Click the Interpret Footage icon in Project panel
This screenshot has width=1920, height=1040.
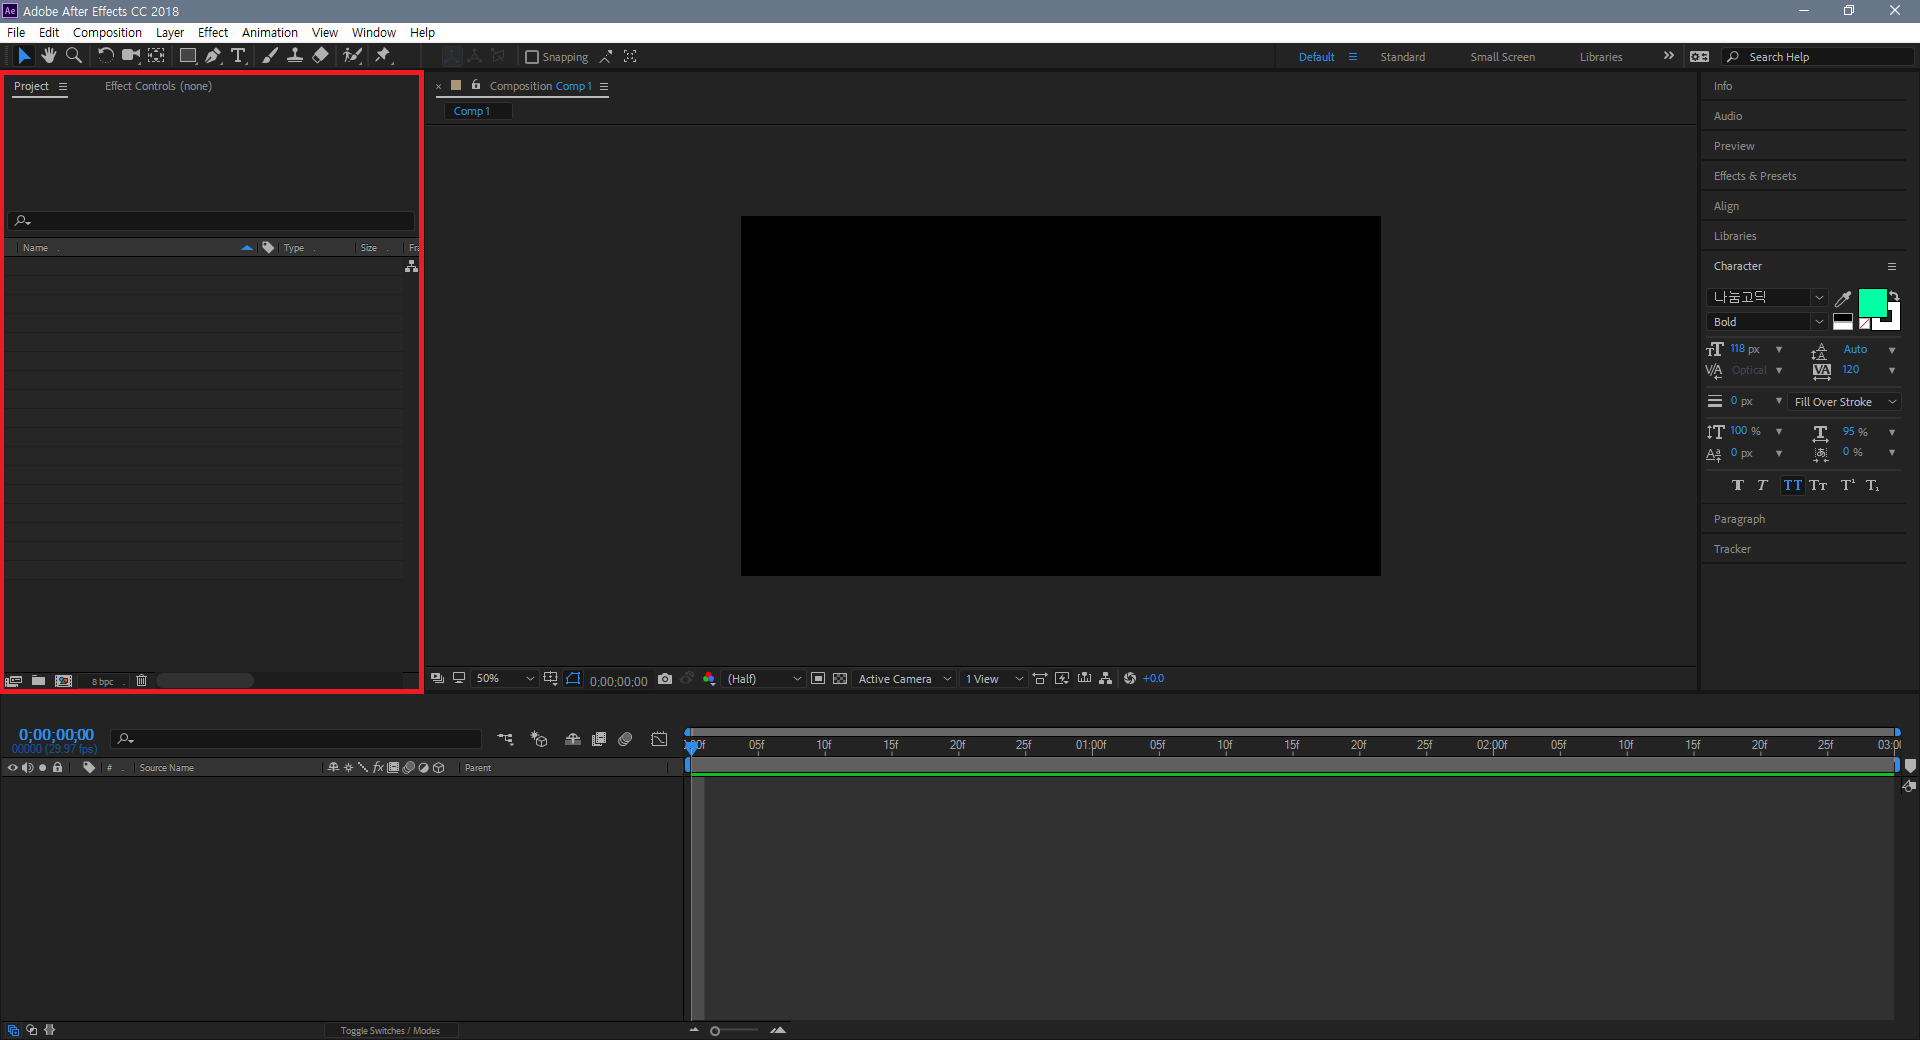point(14,681)
